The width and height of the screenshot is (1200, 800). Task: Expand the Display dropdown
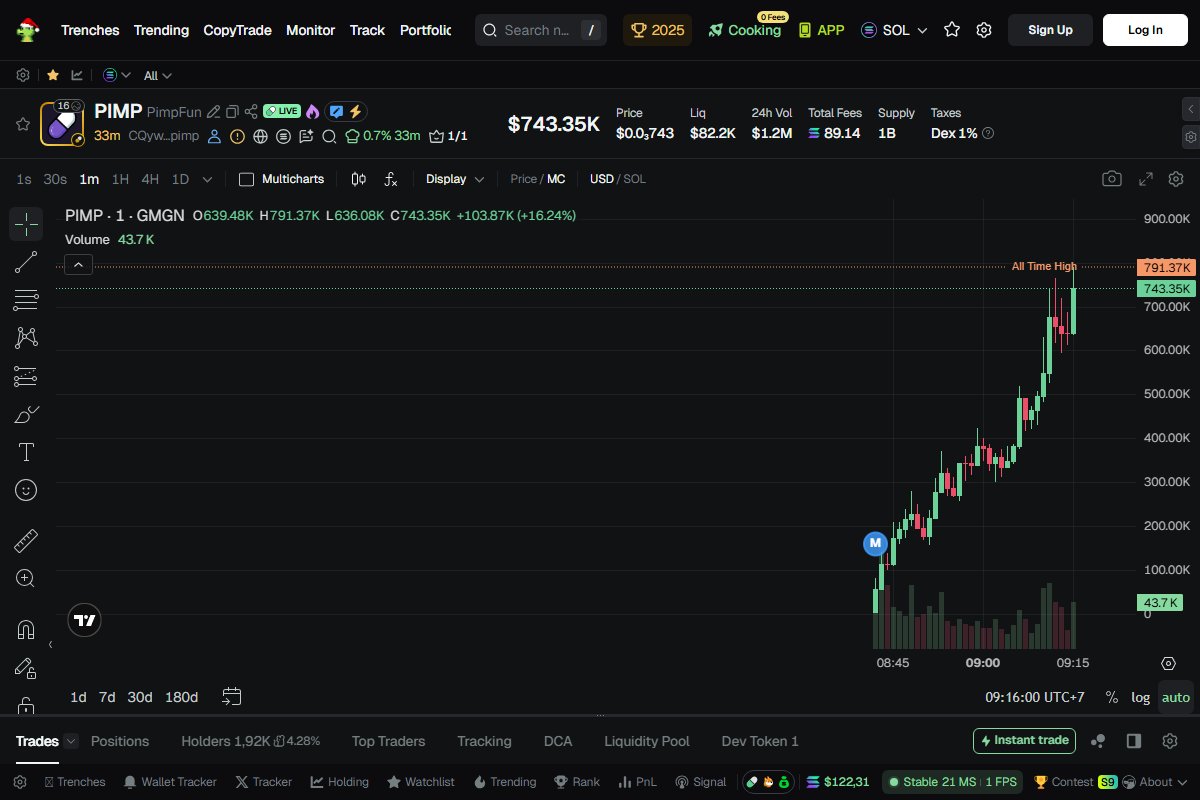[455, 179]
